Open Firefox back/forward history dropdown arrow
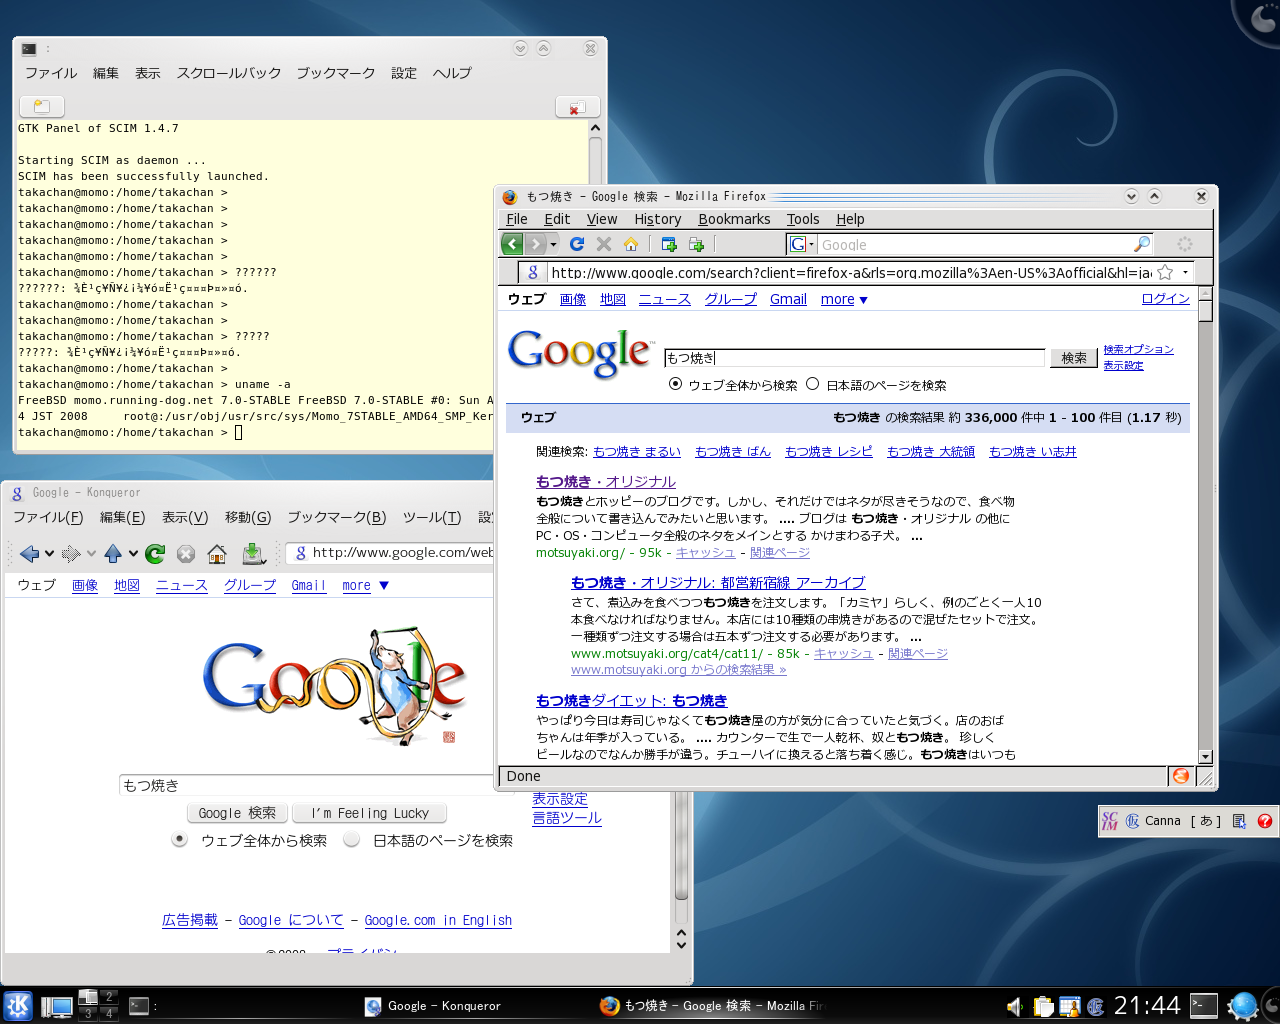 (553, 244)
